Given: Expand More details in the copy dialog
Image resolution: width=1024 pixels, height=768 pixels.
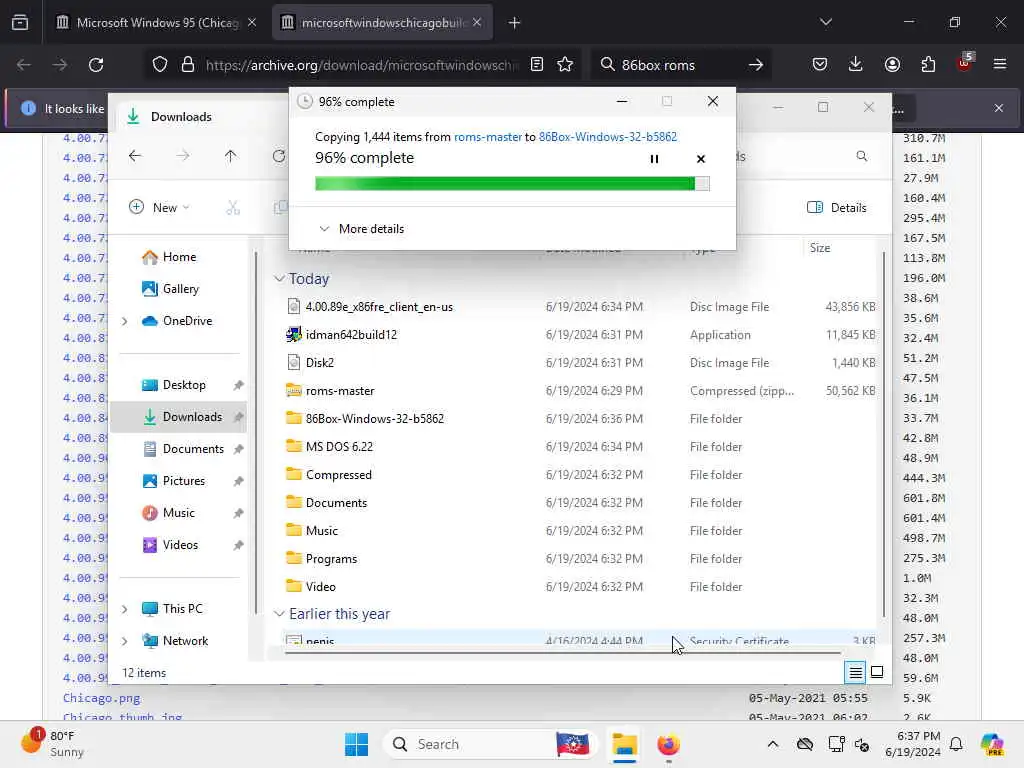Looking at the screenshot, I should (362, 229).
